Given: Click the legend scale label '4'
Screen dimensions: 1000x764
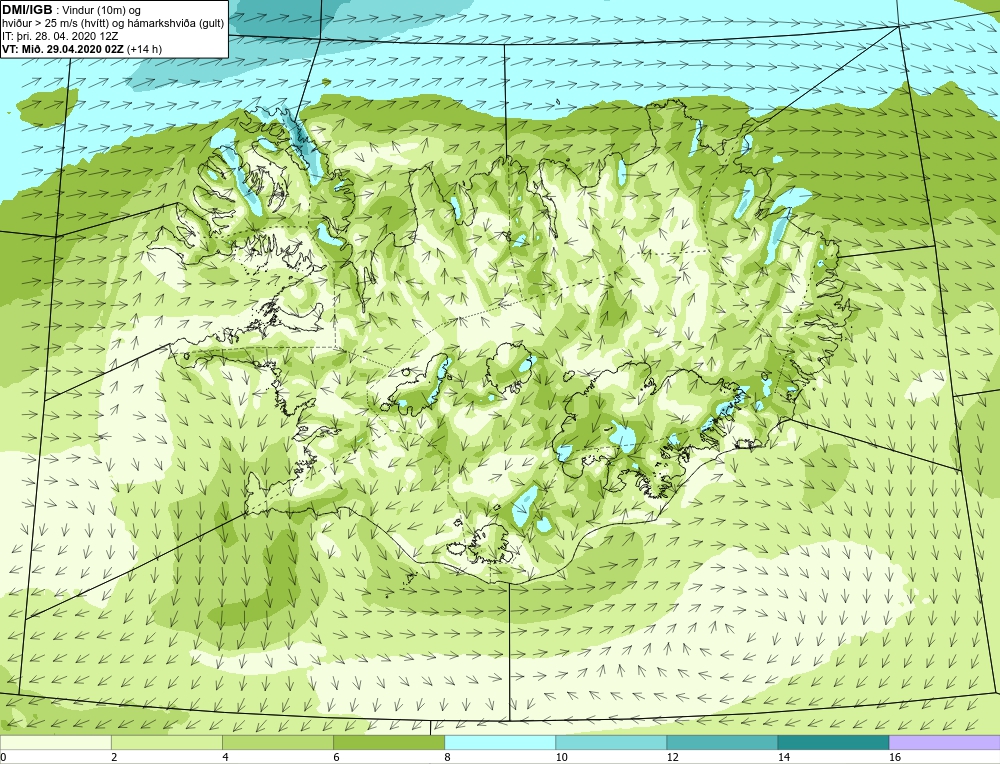Looking at the screenshot, I should coord(225,757).
